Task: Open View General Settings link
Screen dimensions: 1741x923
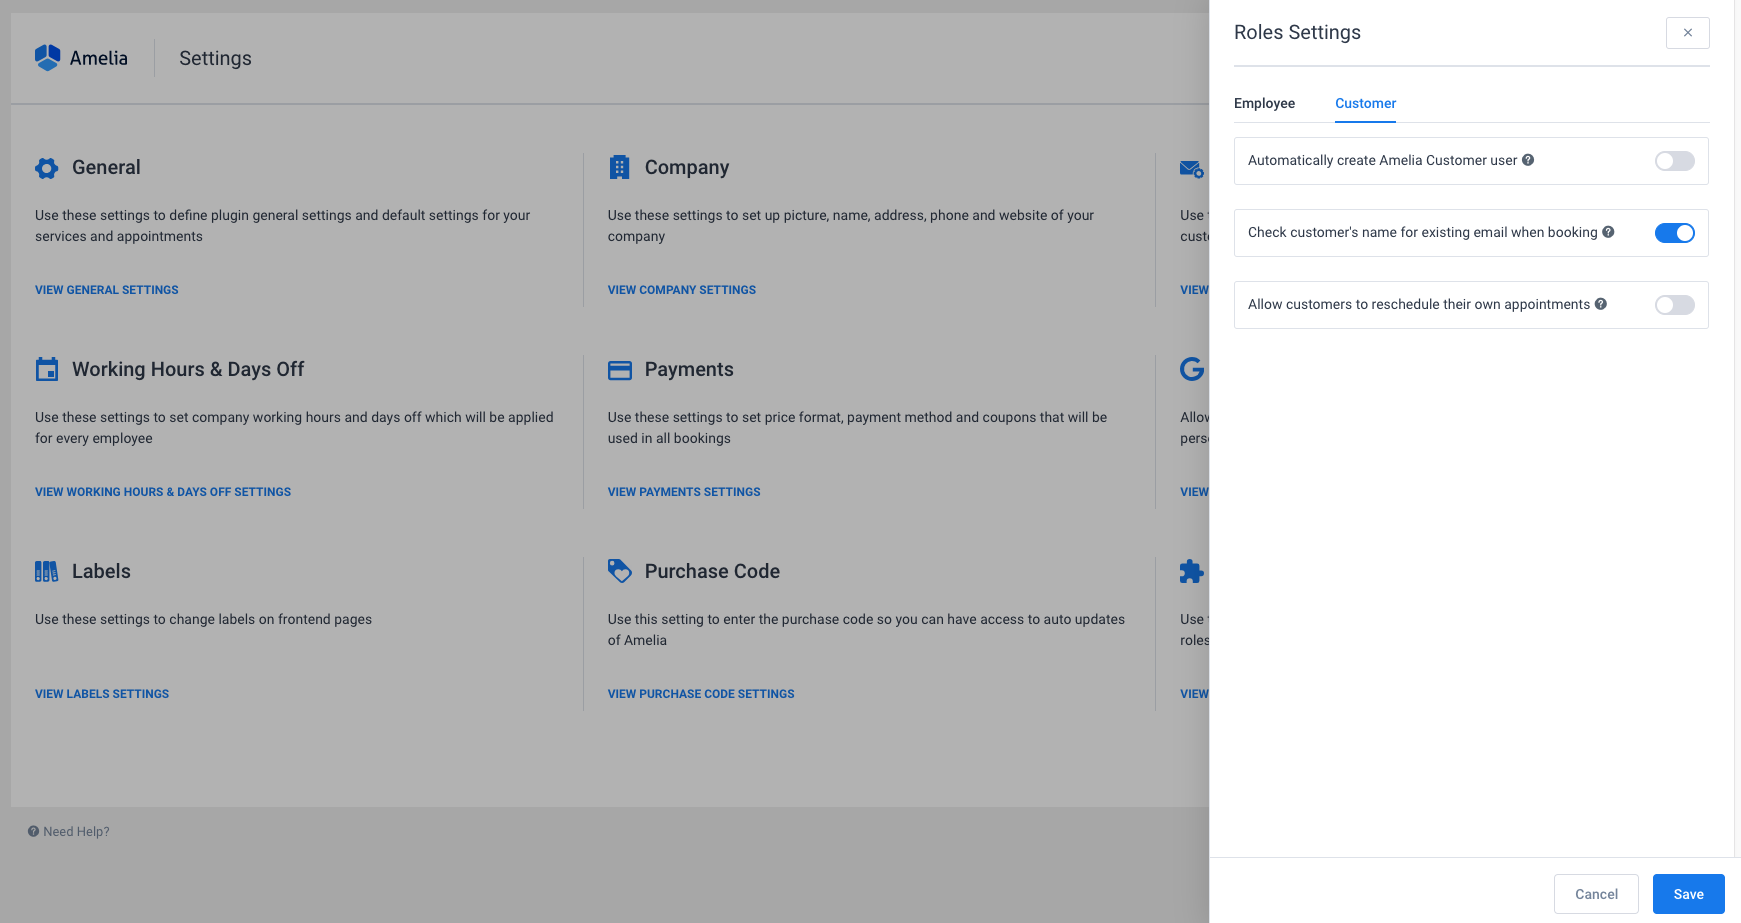Action: 107,290
